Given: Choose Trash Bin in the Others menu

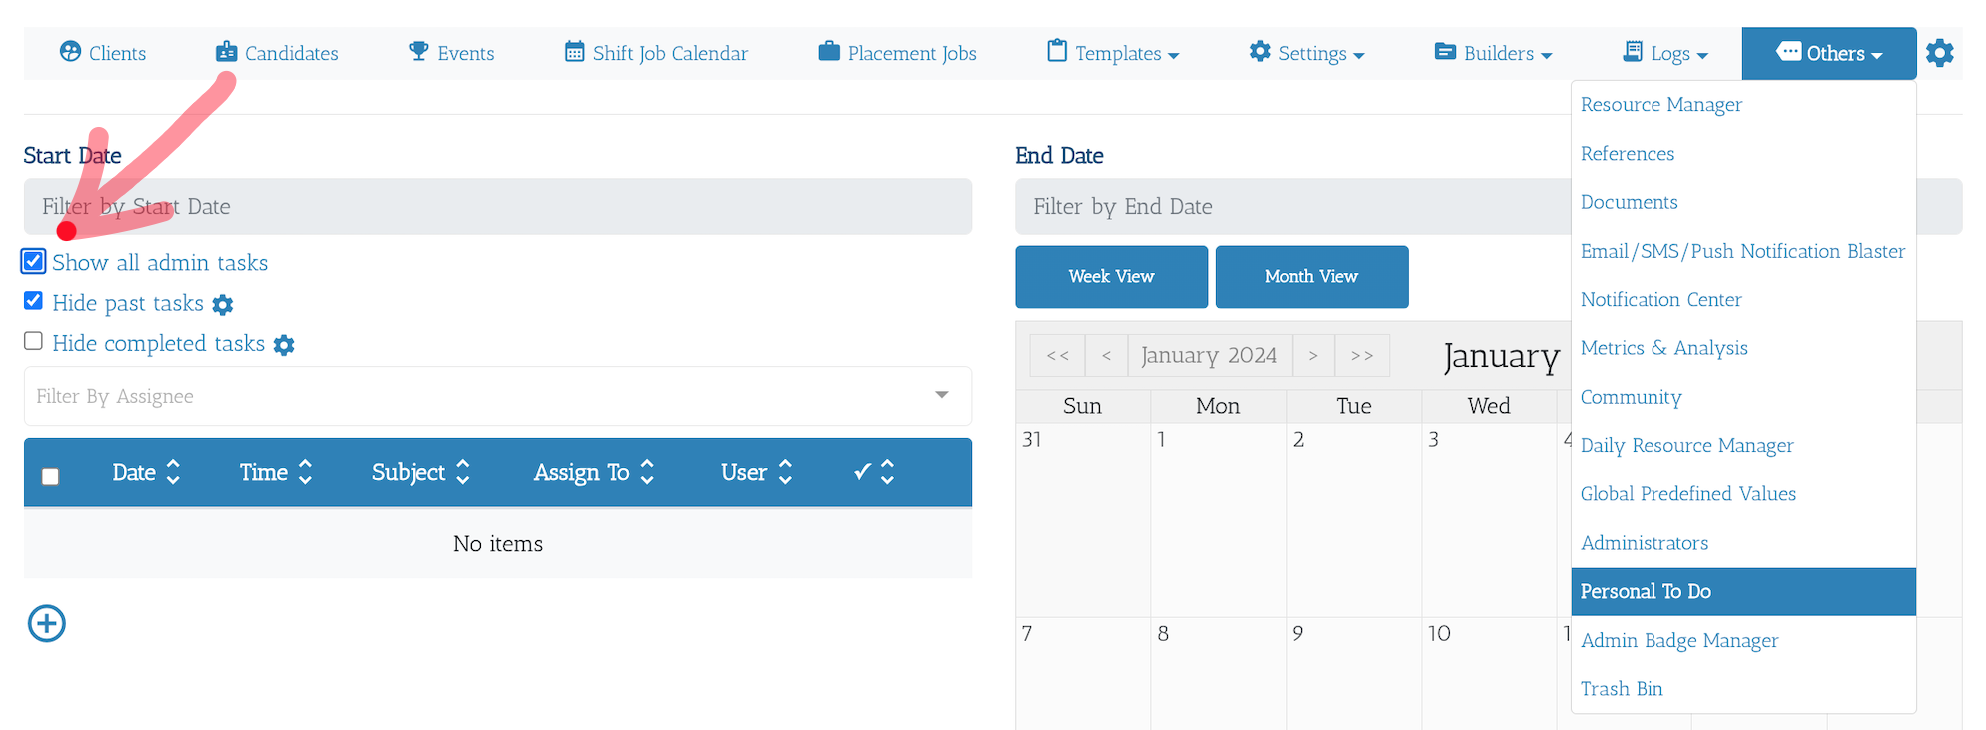Looking at the screenshot, I should point(1621,688).
